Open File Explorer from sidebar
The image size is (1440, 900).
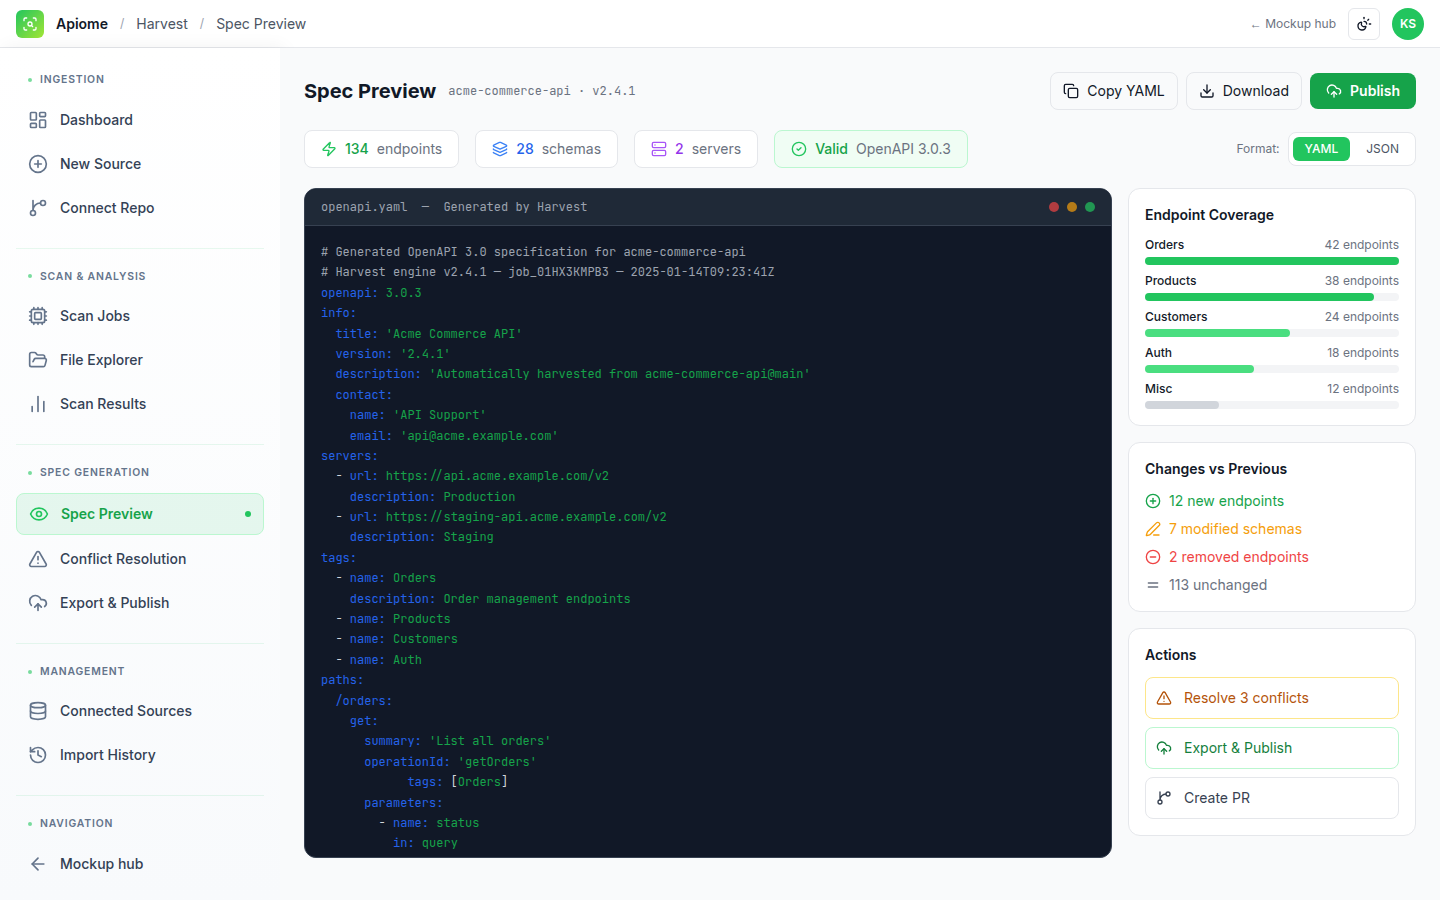[x=140, y=360]
